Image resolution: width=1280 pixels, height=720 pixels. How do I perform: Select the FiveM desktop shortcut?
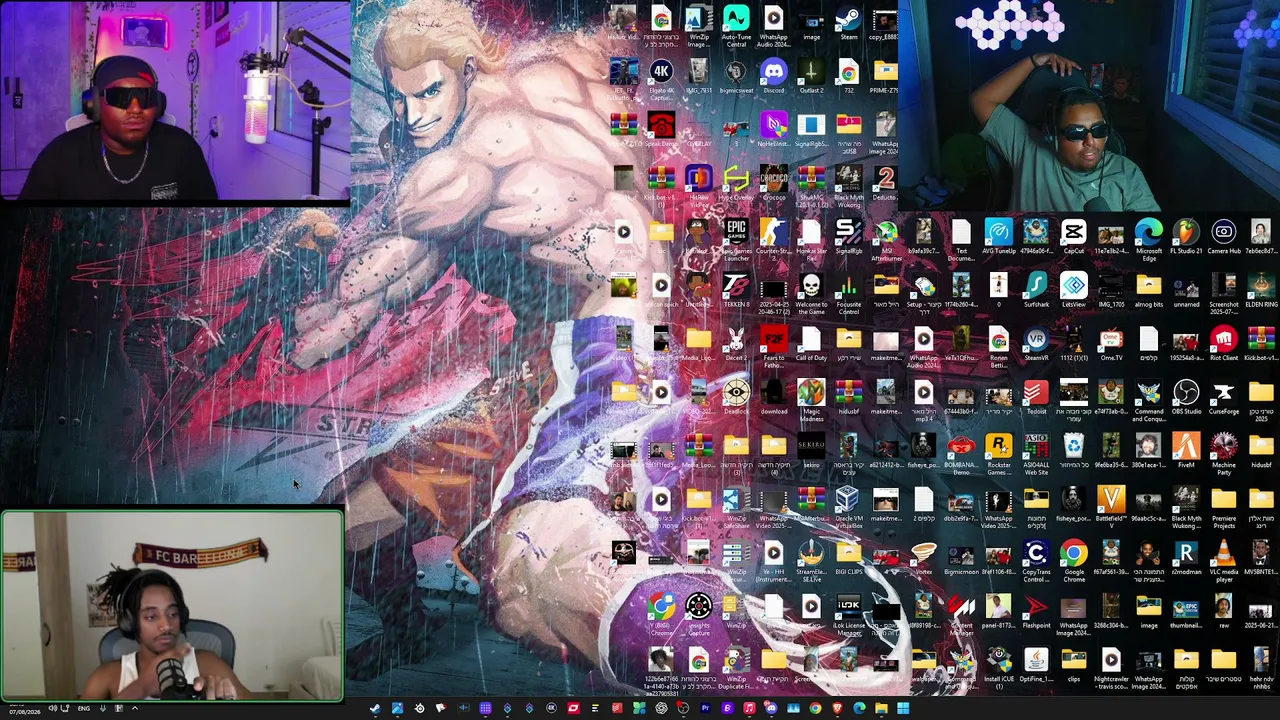click(x=1186, y=452)
